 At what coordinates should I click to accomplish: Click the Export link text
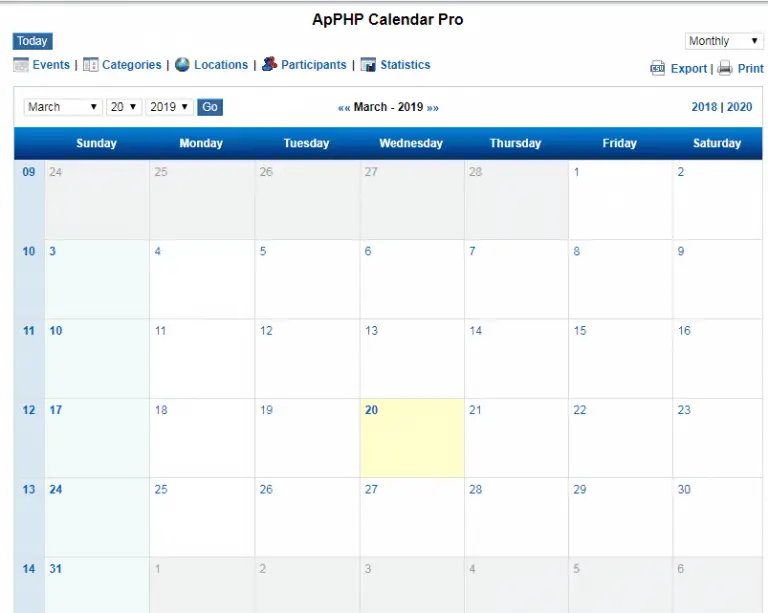[689, 69]
